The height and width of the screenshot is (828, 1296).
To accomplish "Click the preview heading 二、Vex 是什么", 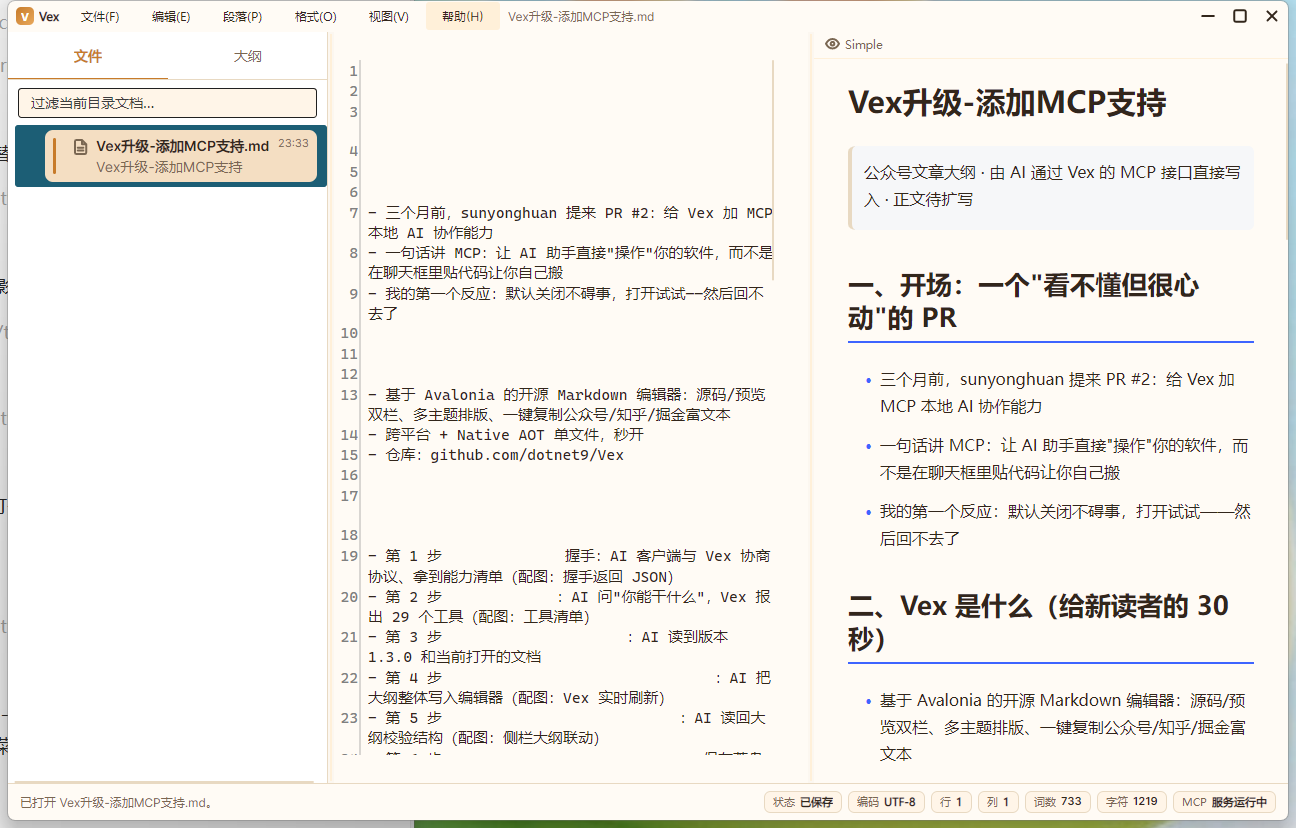I will [1038, 622].
